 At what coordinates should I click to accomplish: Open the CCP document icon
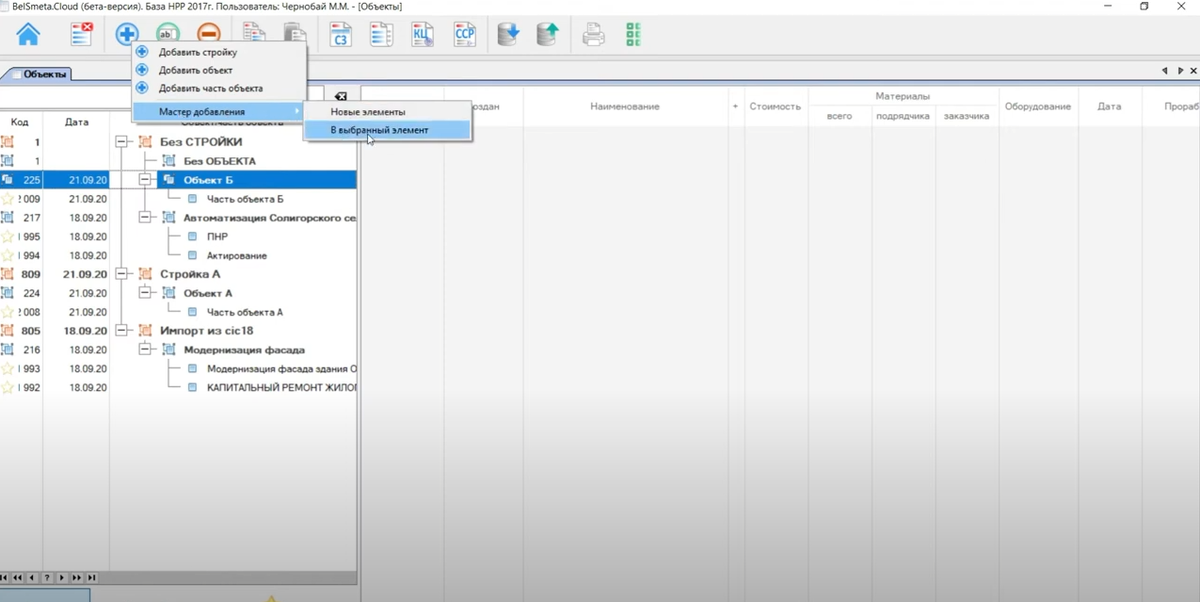[464, 35]
